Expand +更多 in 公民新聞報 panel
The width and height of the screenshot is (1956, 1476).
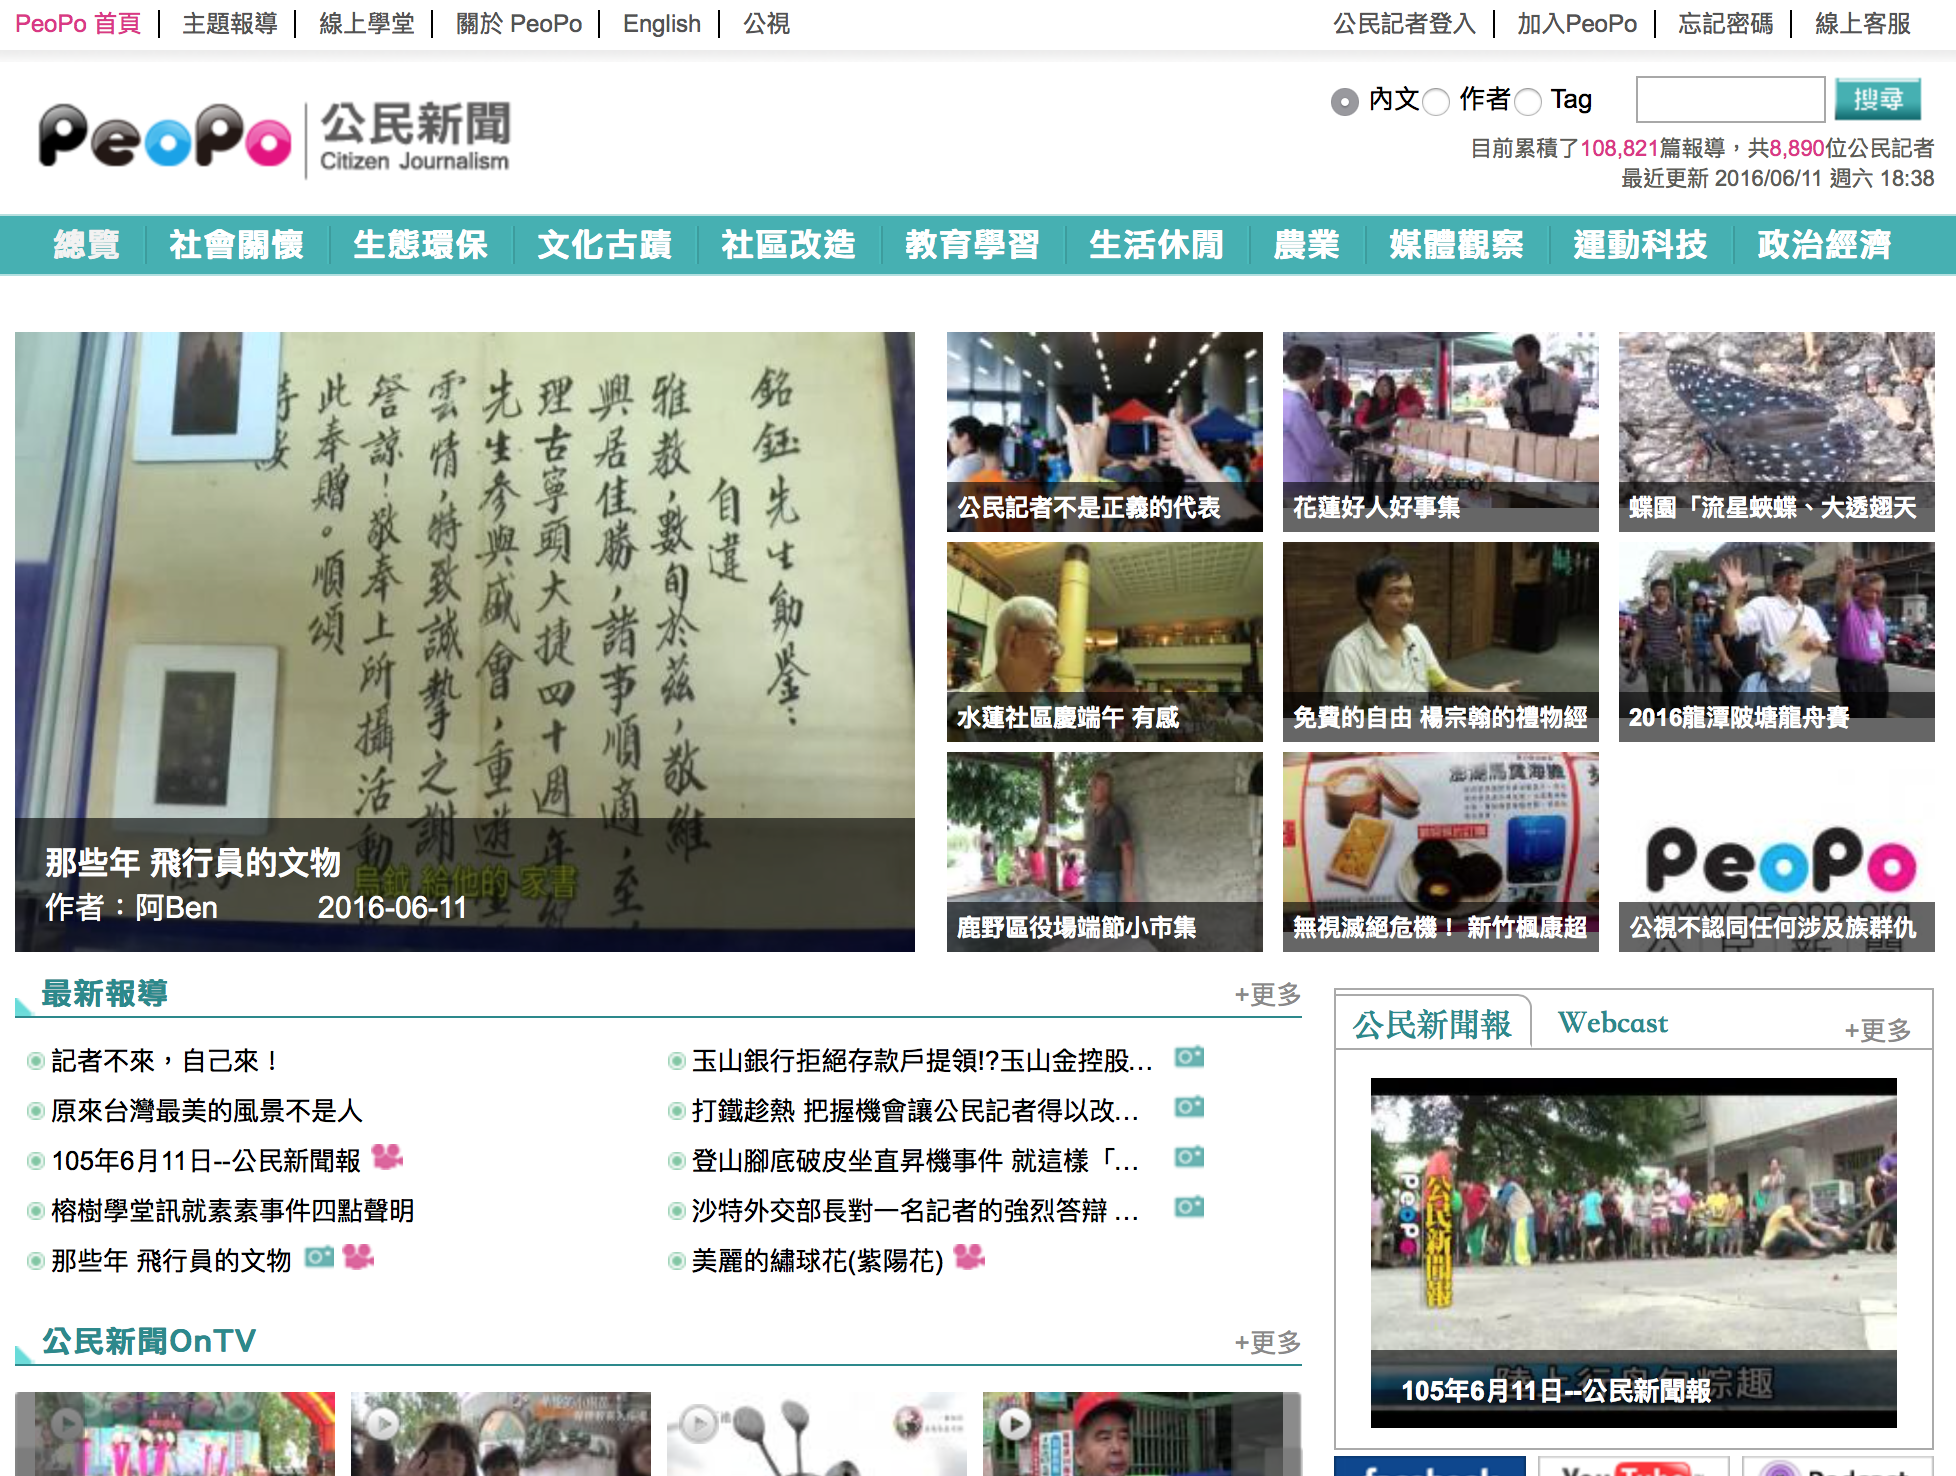1877,1030
